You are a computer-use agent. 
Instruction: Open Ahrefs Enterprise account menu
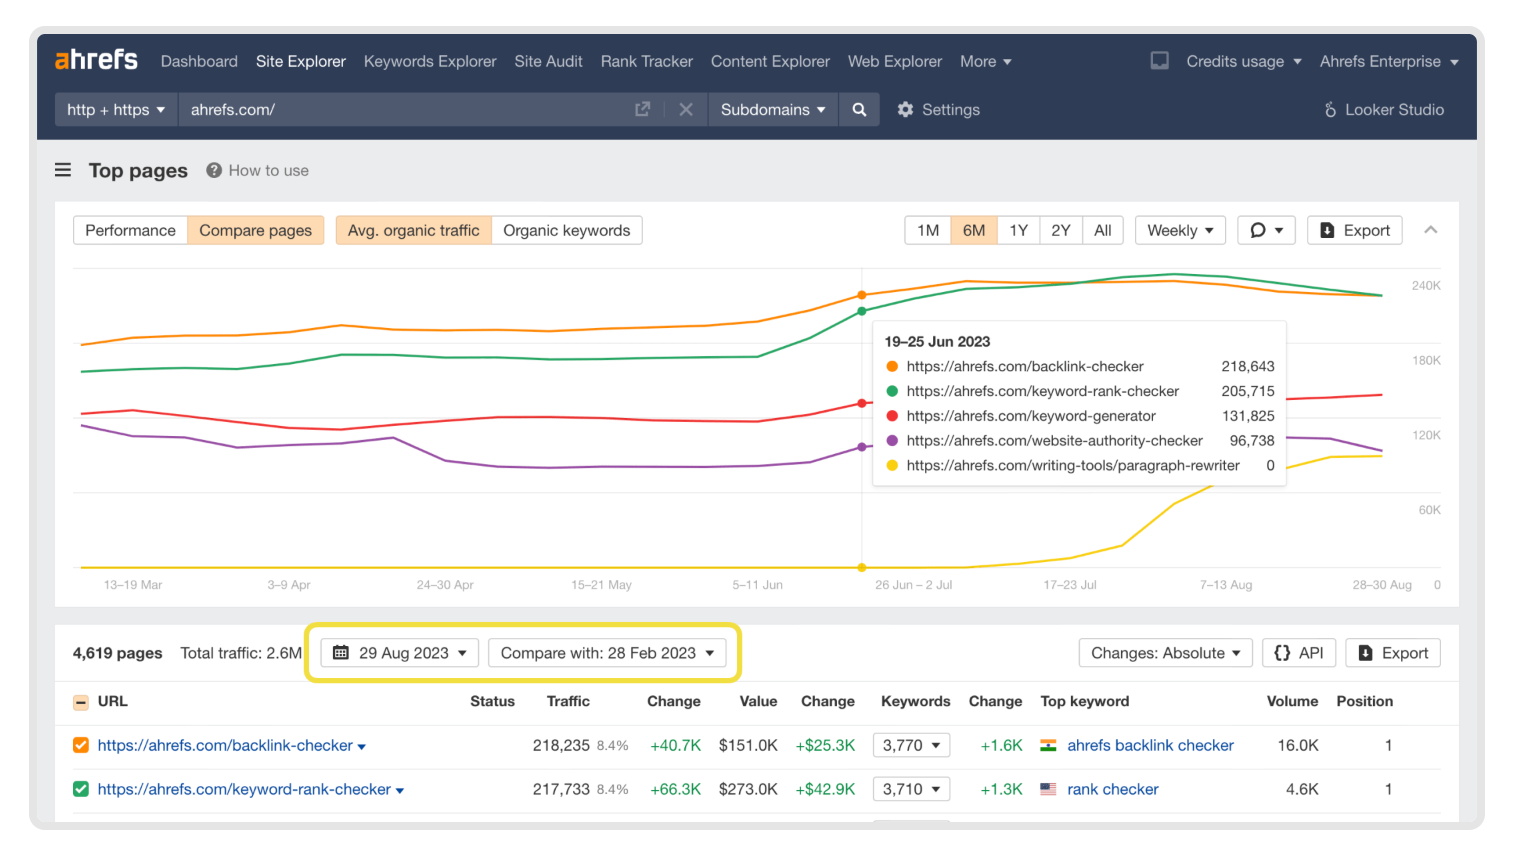point(1389,61)
